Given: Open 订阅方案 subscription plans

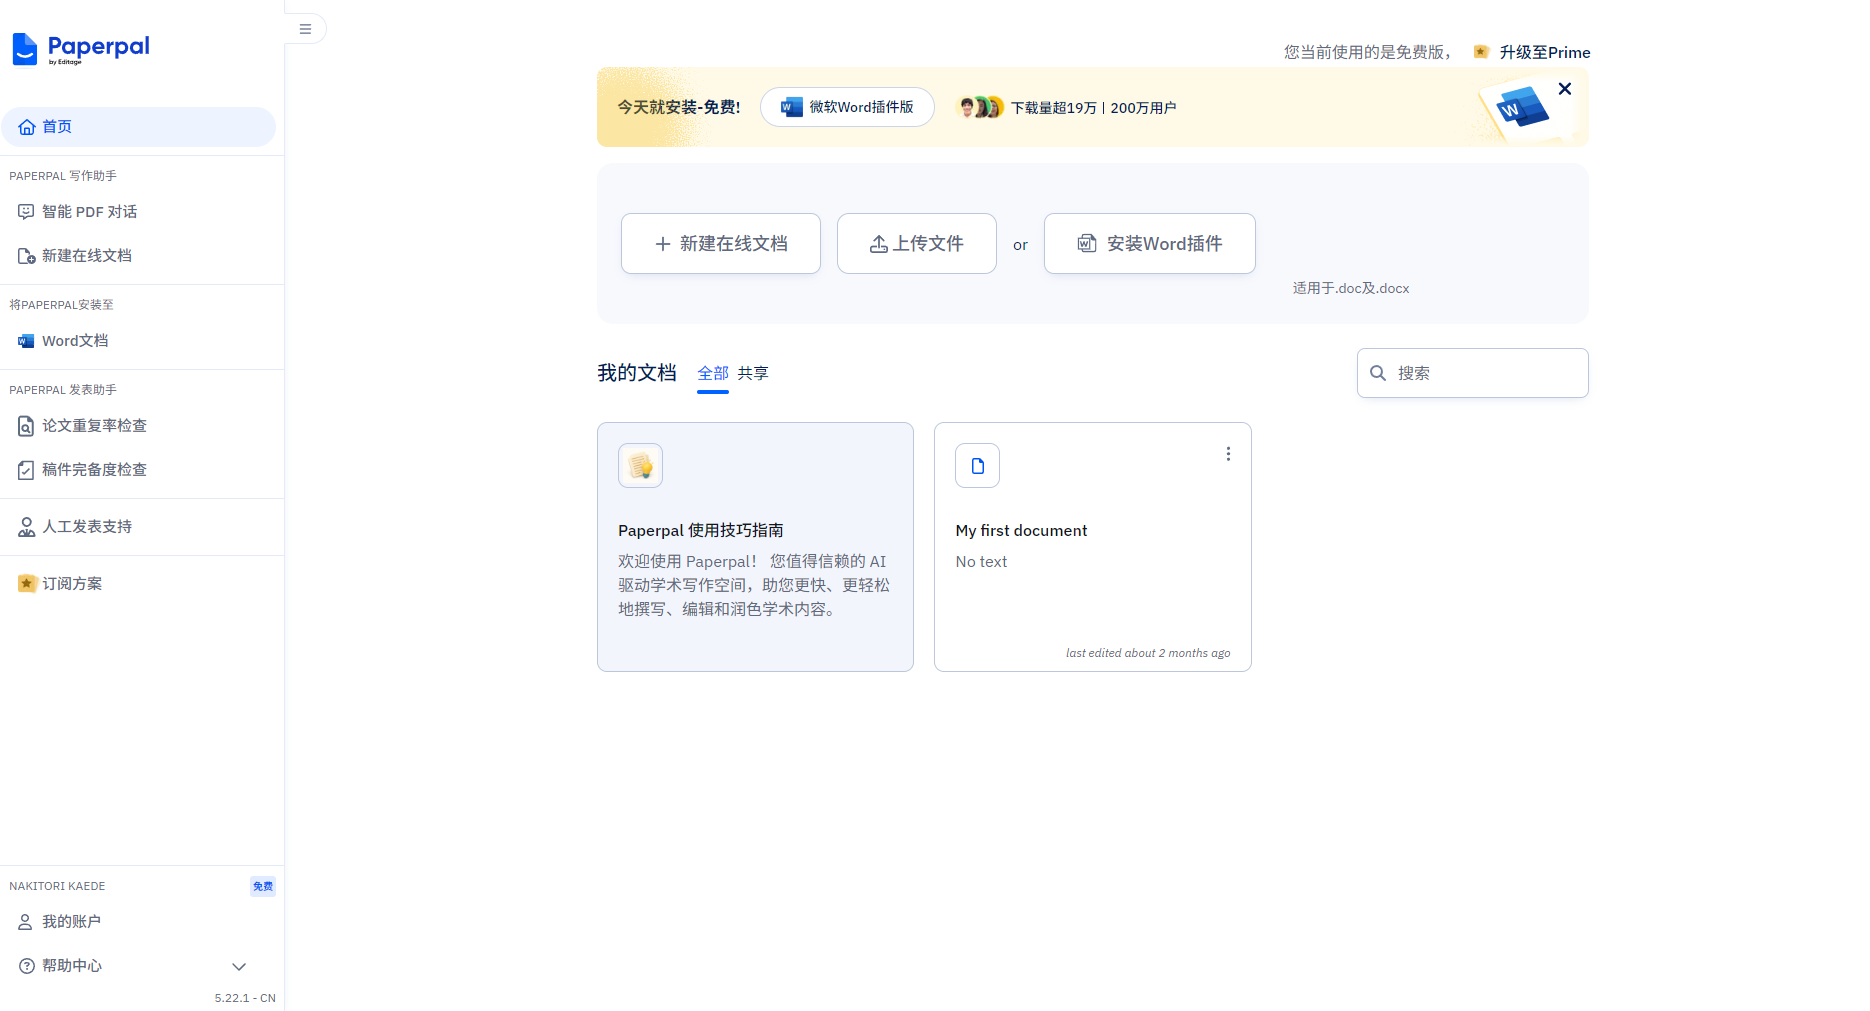Looking at the screenshot, I should click(x=138, y=584).
